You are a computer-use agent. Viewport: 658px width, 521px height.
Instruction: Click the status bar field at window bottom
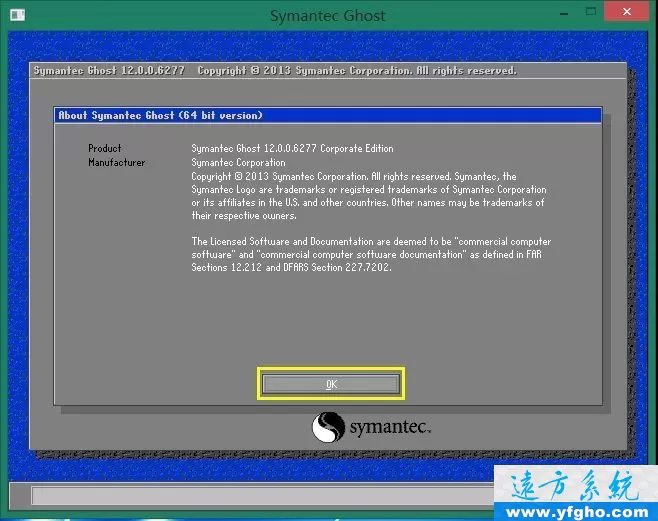pos(262,495)
